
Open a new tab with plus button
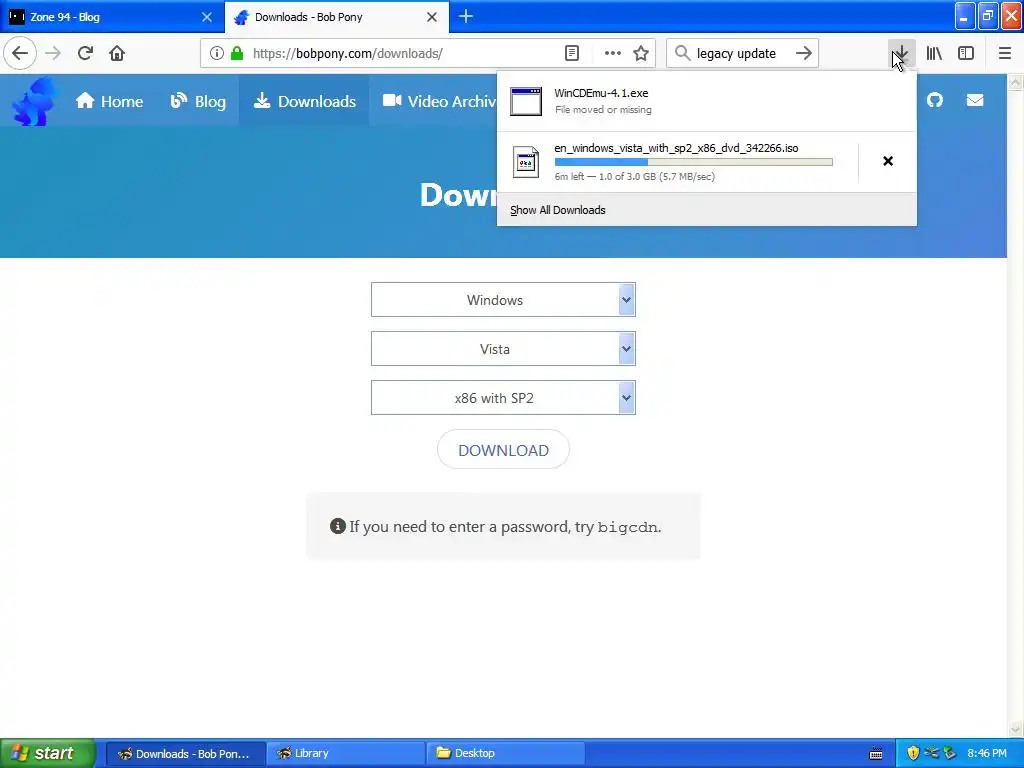coord(466,16)
